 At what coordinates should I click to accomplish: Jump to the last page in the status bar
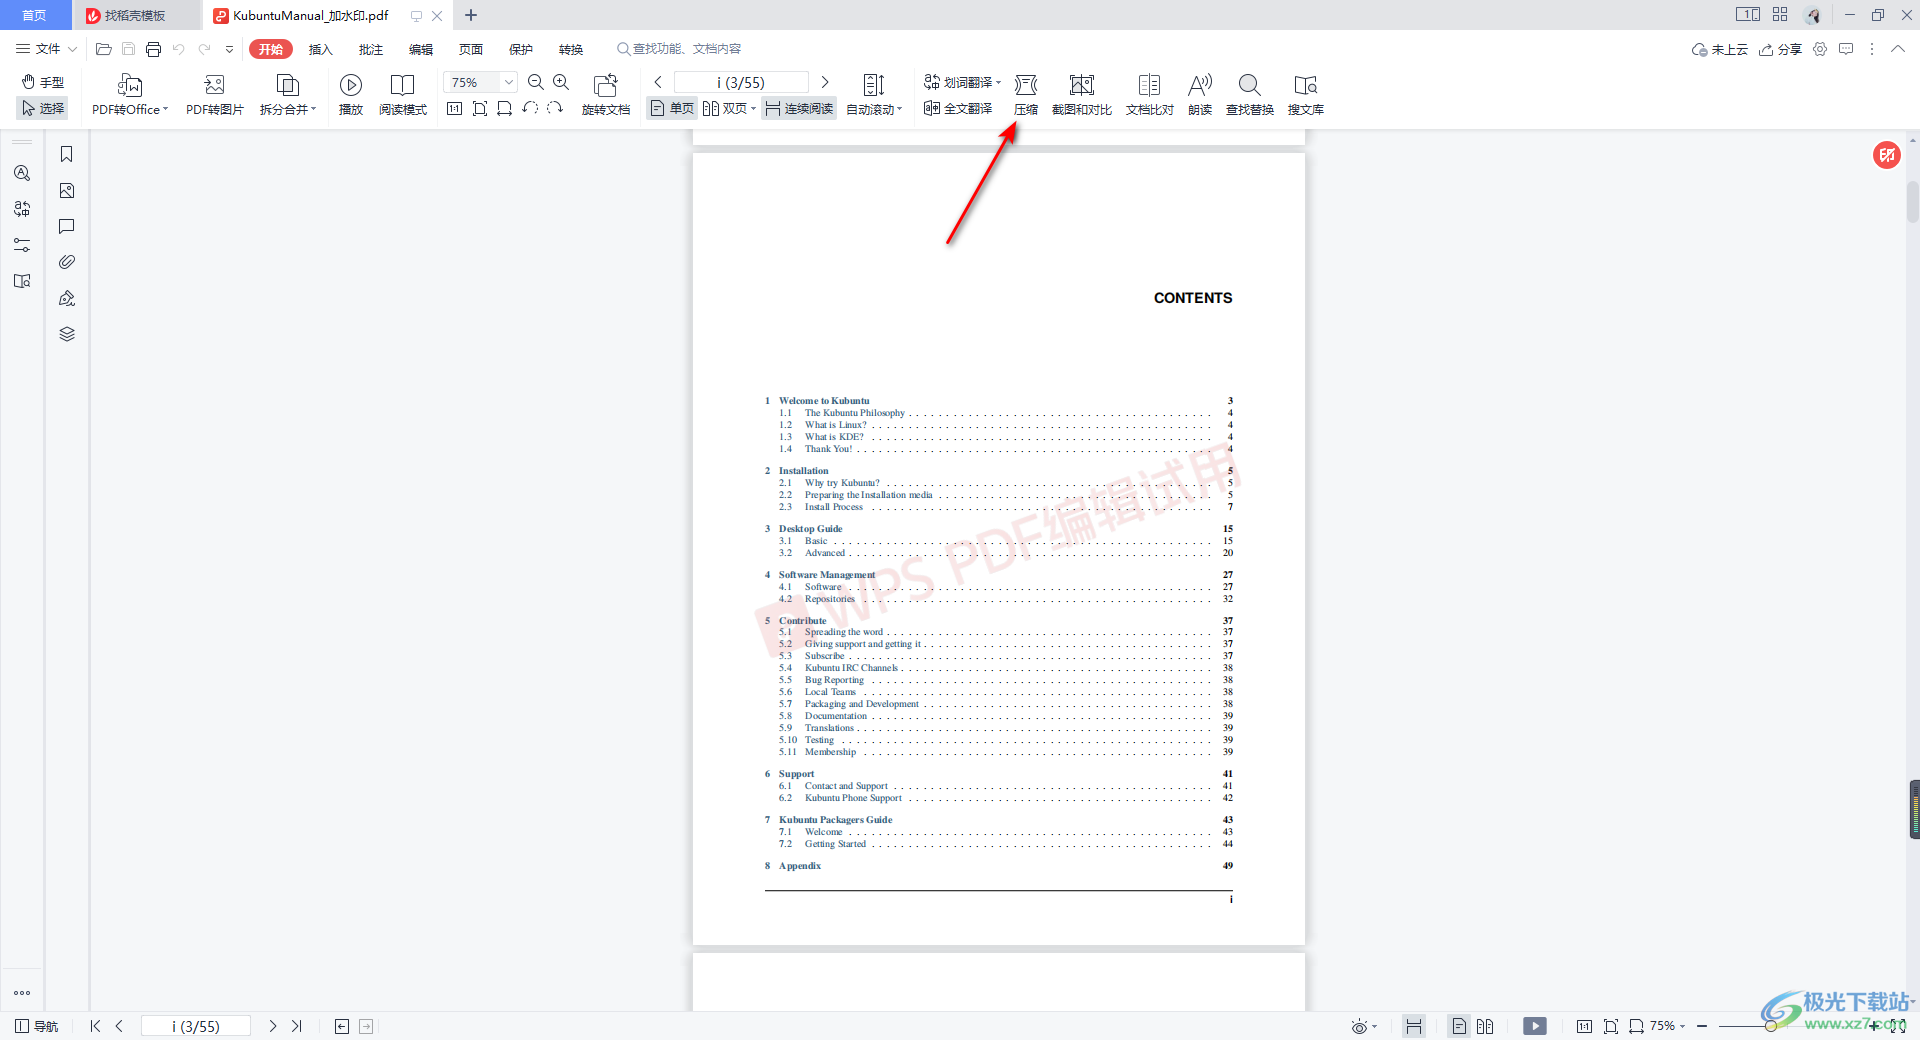[x=297, y=1026]
